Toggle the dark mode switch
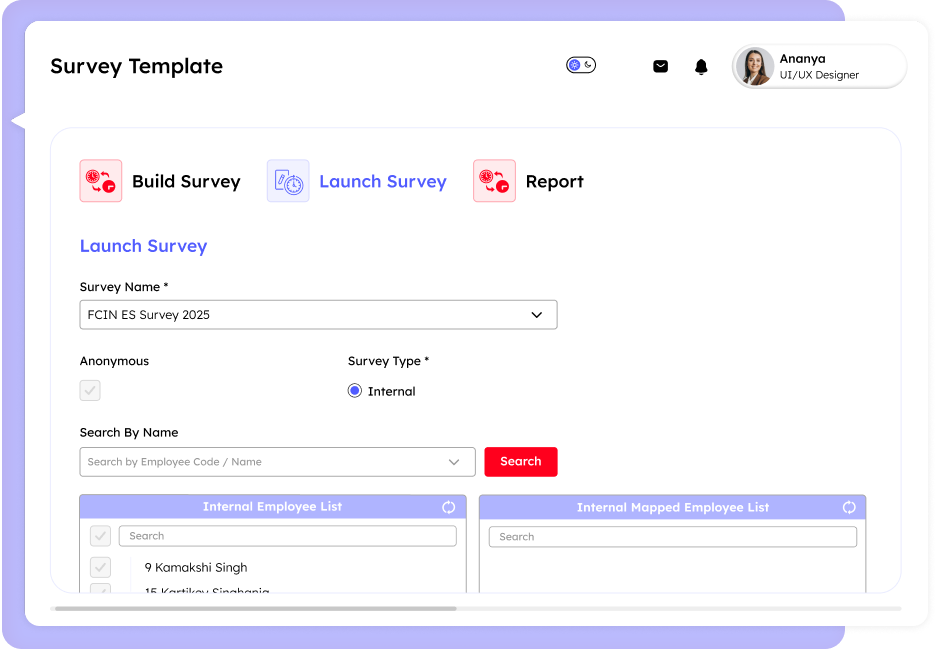The image size is (937, 649). tap(581, 65)
